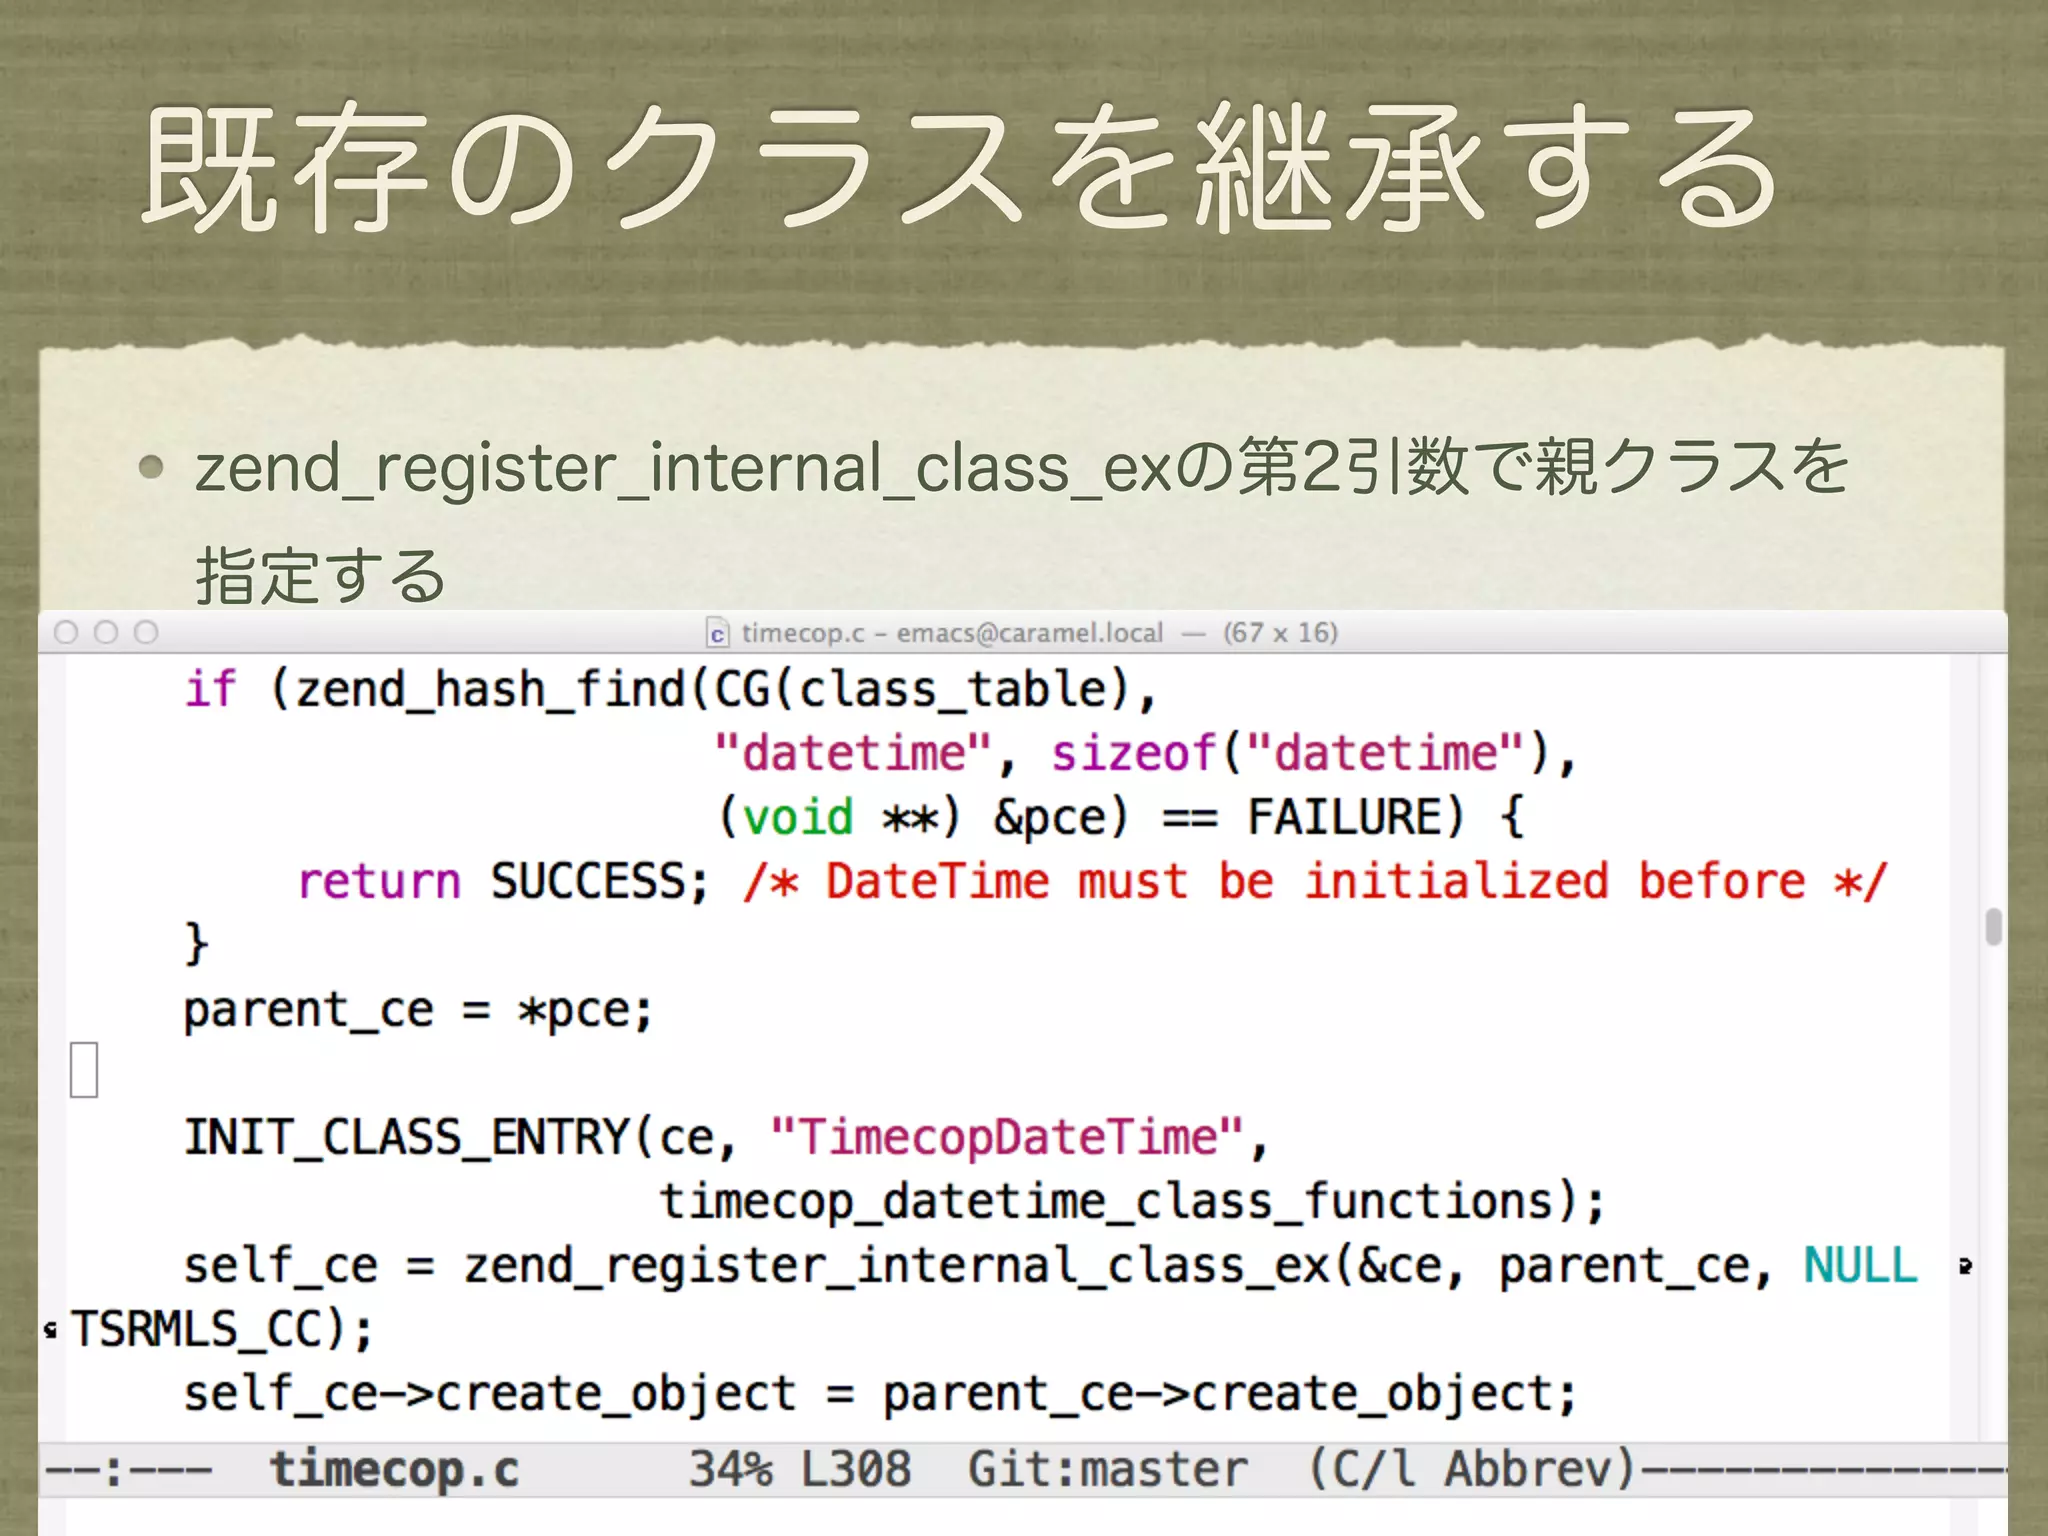Click self_ce->create_object assignment
The width and height of the screenshot is (2048, 1536).
[880, 1394]
